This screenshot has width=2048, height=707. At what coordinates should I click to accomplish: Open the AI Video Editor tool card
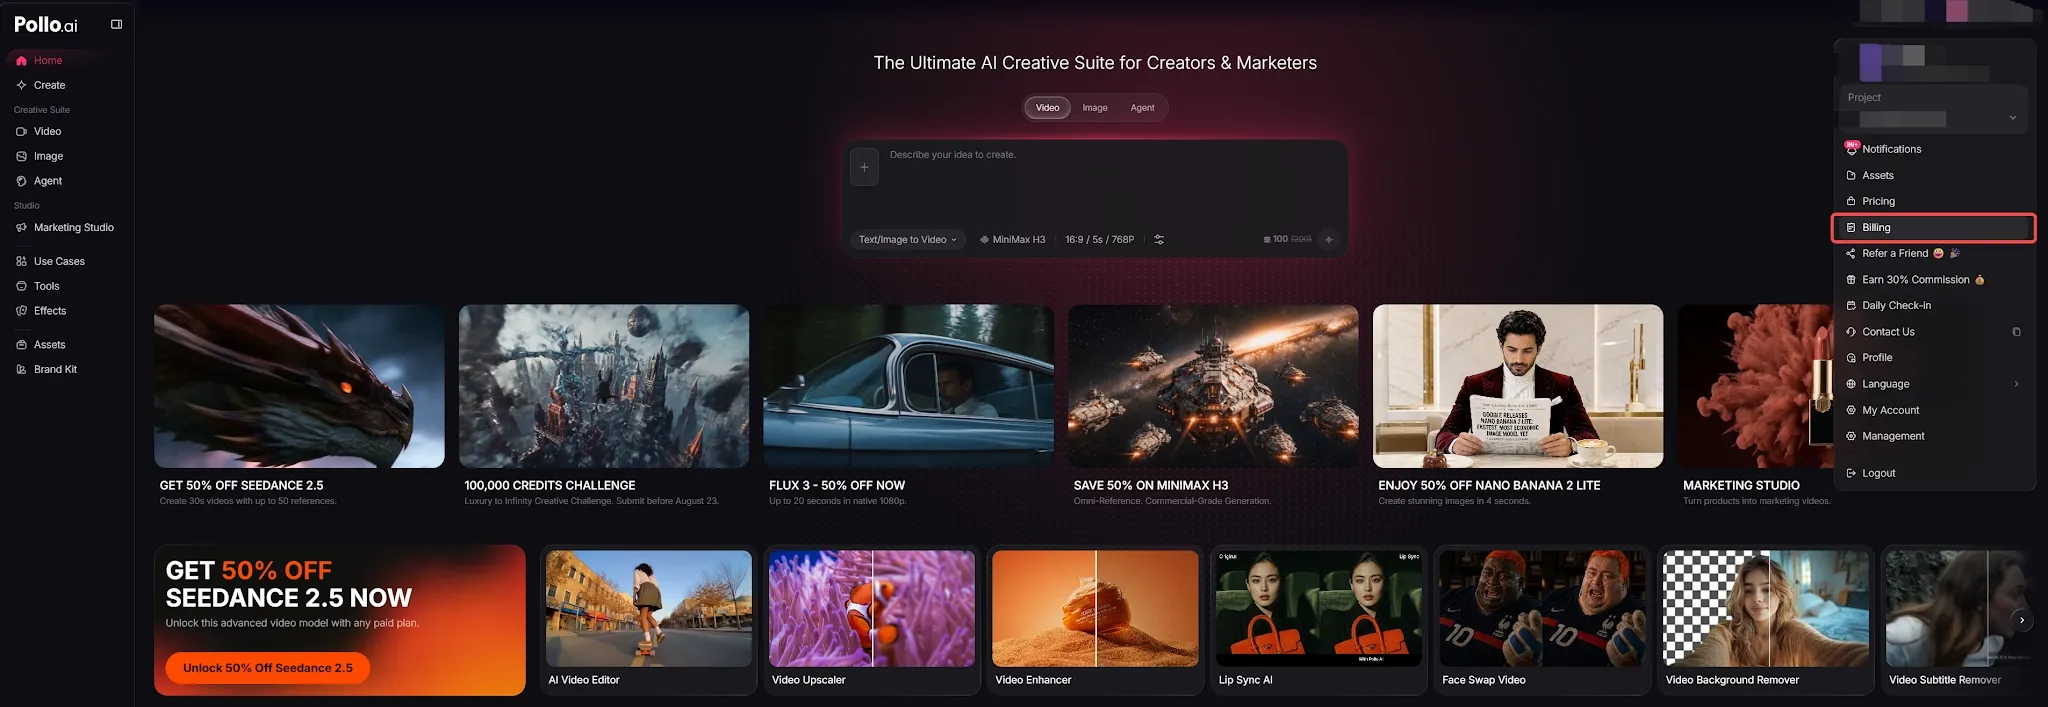click(649, 620)
